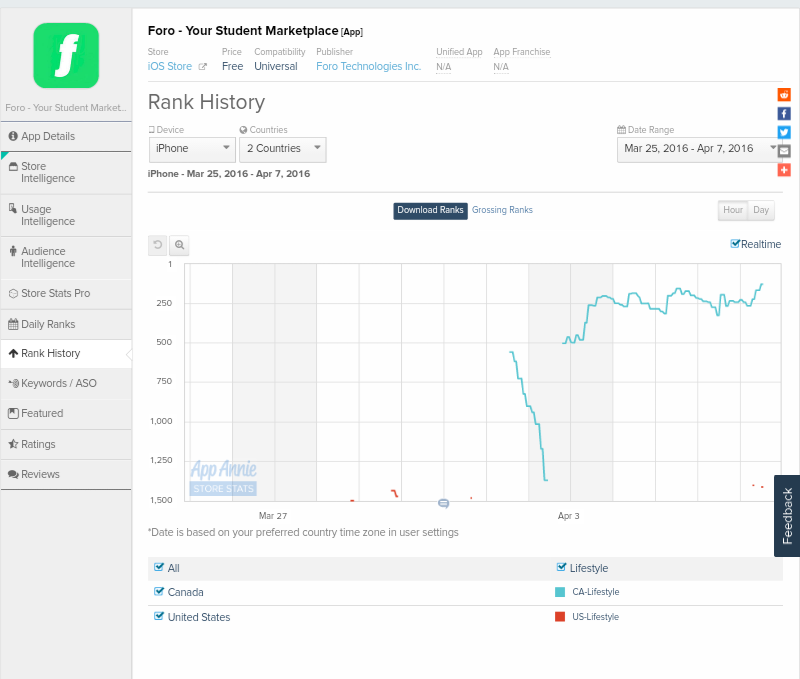Image resolution: width=800 pixels, height=679 pixels.
Task: Click the CA-Lifestyle legend label
Action: point(595,592)
